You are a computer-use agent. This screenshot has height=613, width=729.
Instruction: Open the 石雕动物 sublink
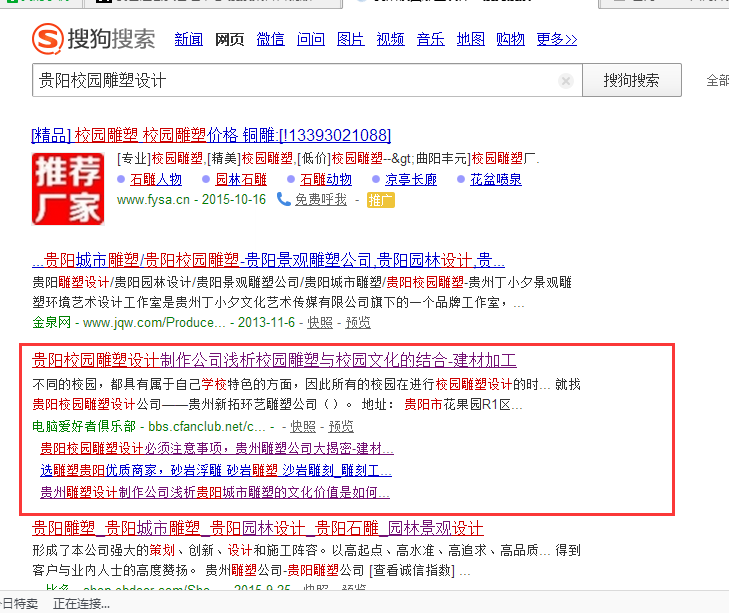pyautogui.click(x=326, y=180)
